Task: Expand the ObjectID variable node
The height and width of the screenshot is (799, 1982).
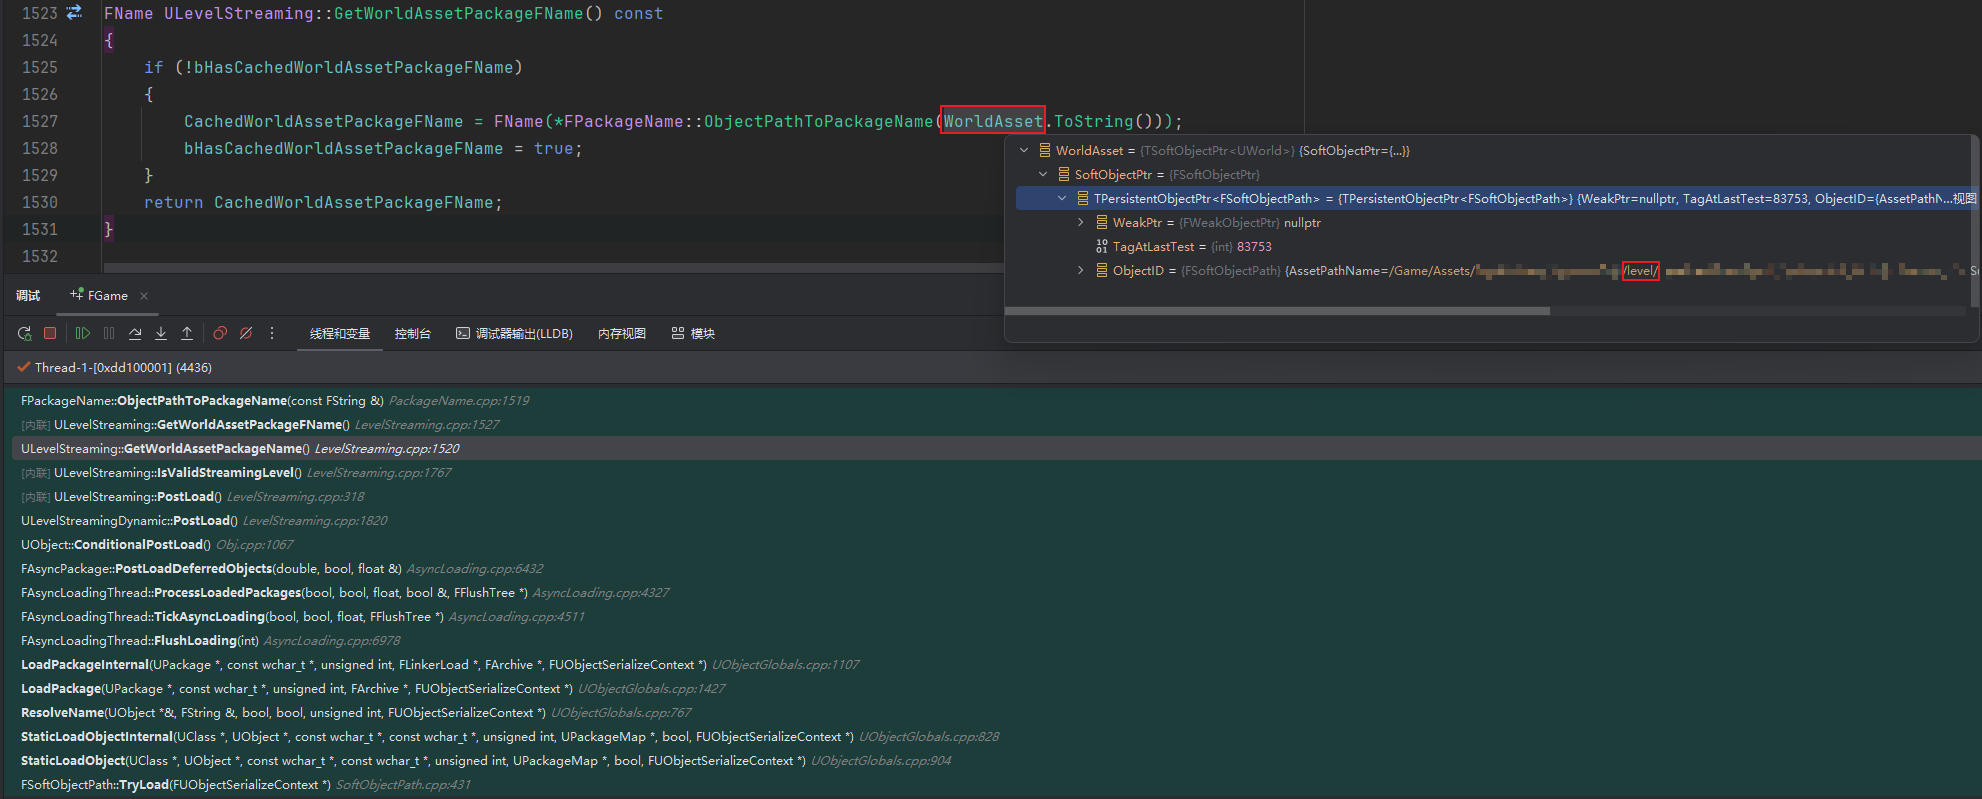Action: pyautogui.click(x=1081, y=271)
